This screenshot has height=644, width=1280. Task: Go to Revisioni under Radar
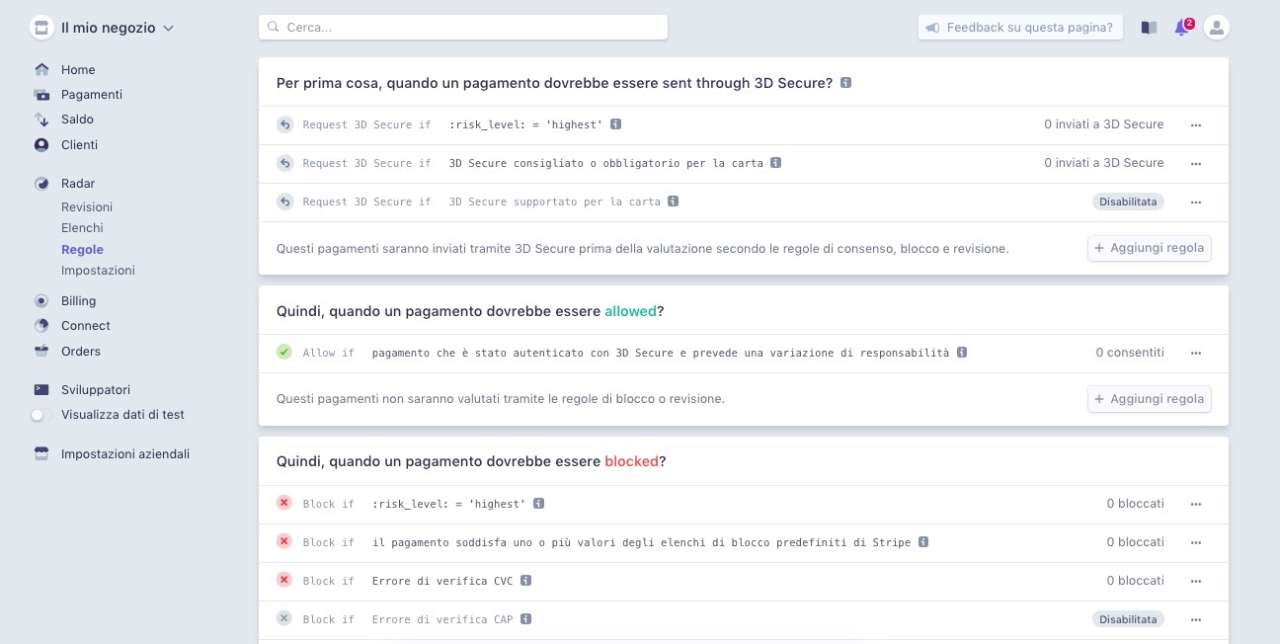[87, 207]
